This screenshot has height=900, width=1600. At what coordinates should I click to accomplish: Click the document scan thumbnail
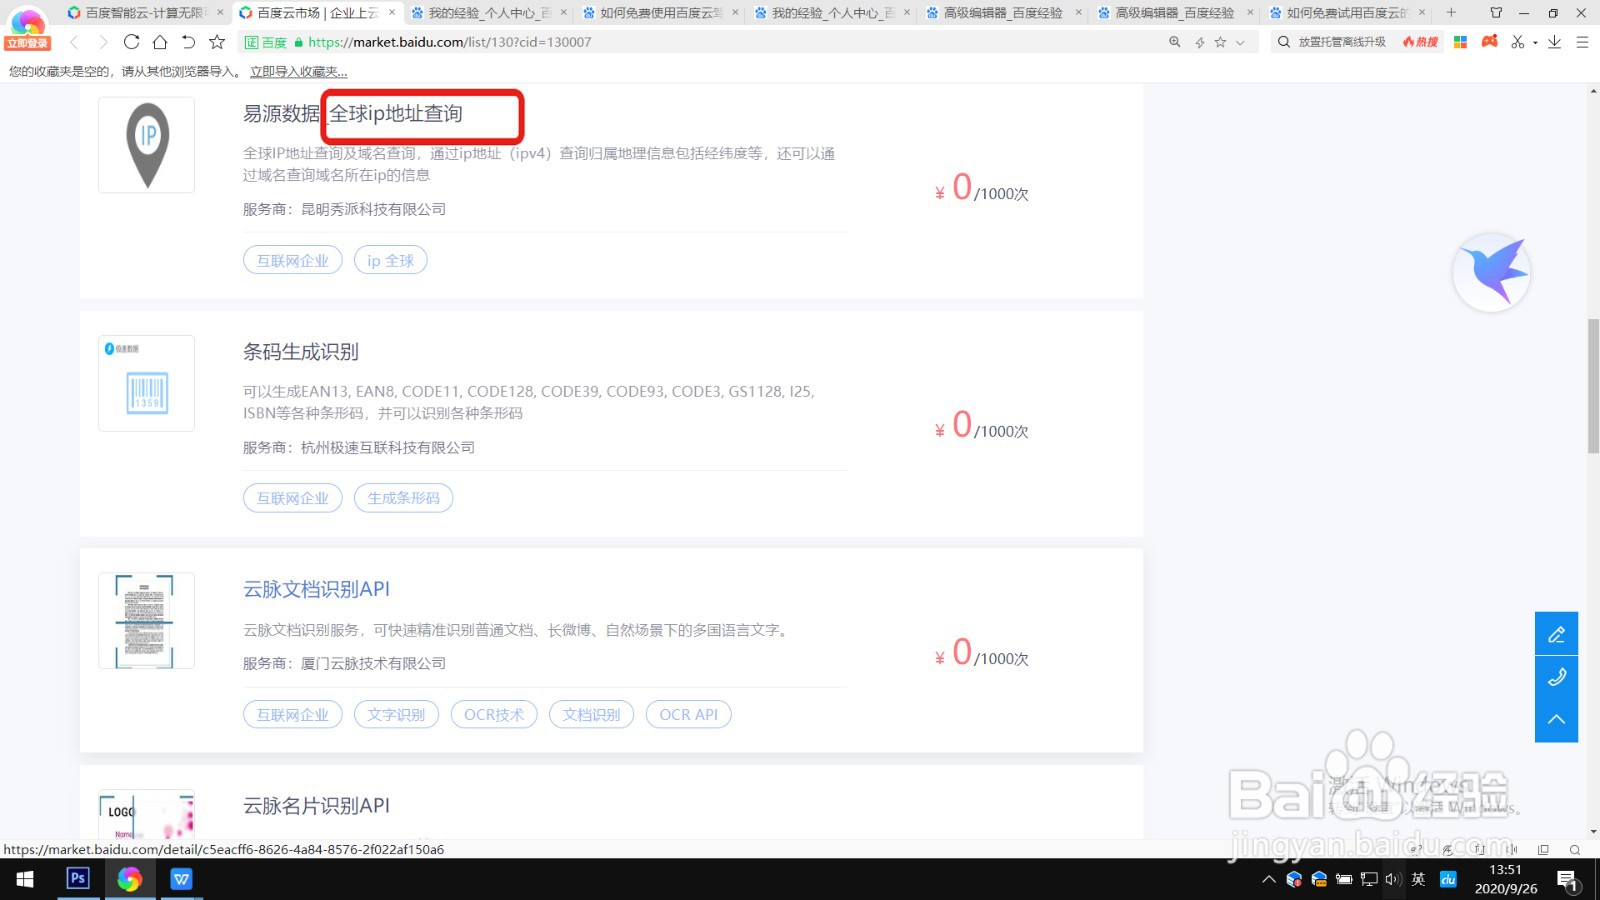[147, 620]
